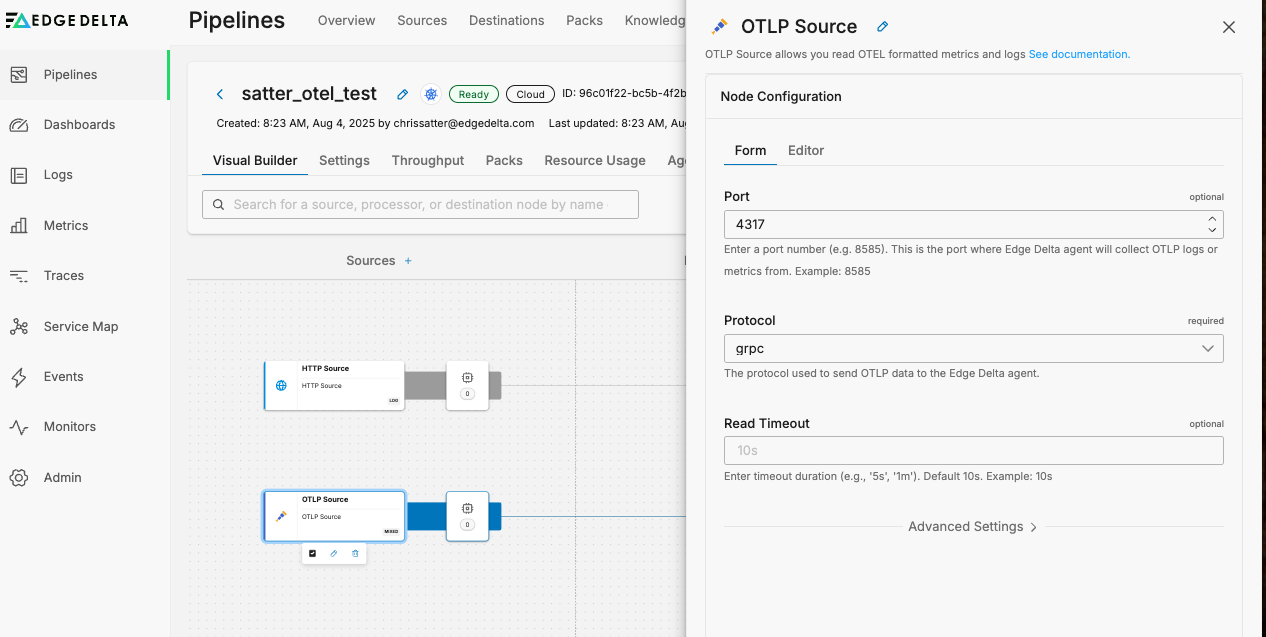Click the Service Map sidebar icon
This screenshot has height=637, width=1266.
[19, 327]
